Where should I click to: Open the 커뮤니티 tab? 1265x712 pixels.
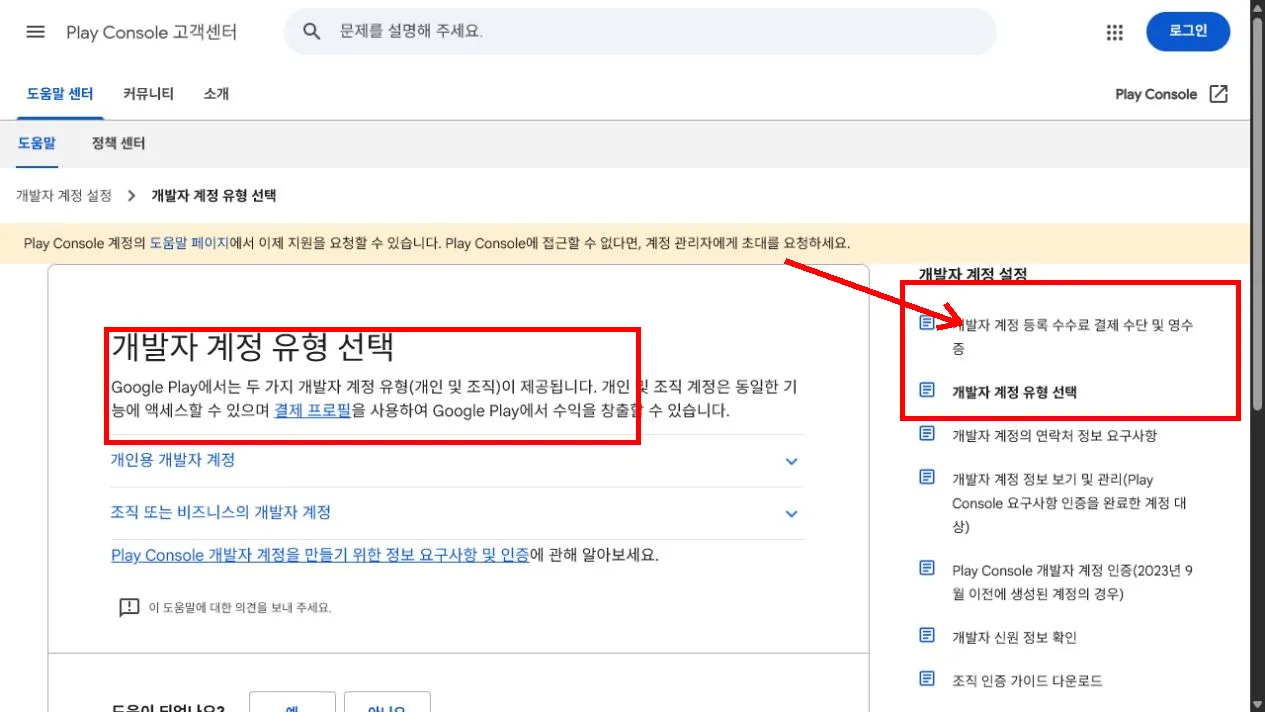148,94
